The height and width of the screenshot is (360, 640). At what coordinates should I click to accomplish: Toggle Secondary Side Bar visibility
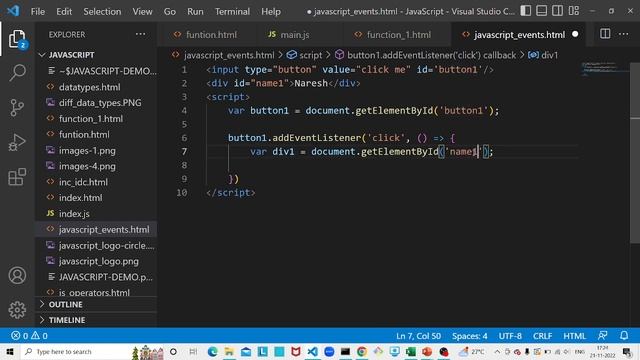tap(558, 11)
